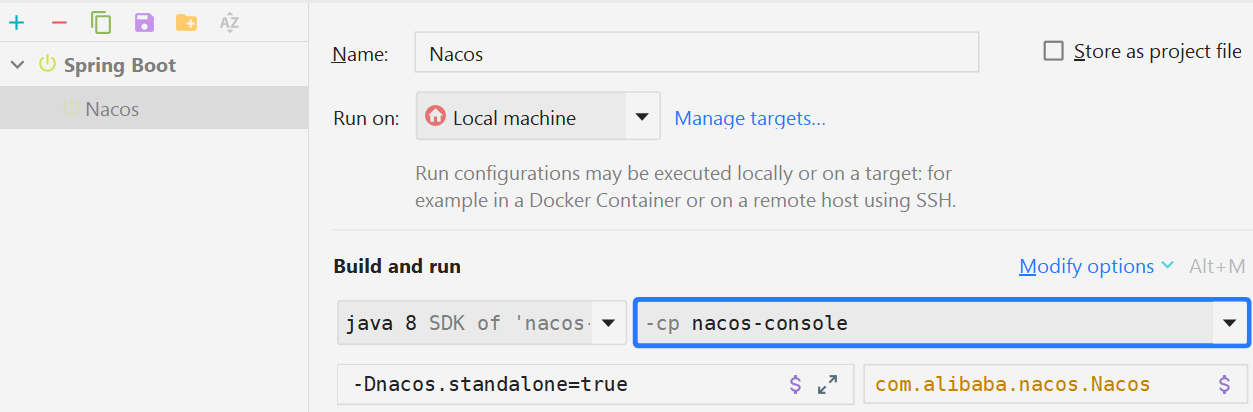Click the Manage targets link
1253x412 pixels.
pyautogui.click(x=749, y=118)
